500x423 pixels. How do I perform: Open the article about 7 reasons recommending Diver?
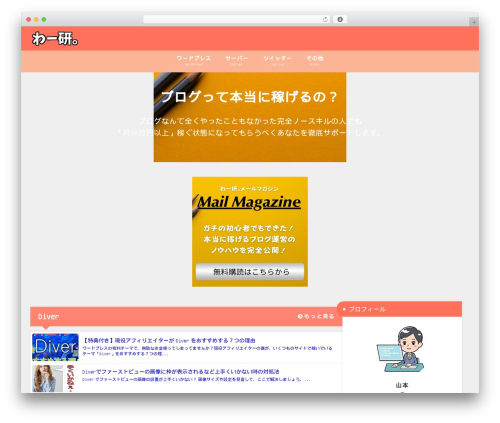[x=169, y=340]
